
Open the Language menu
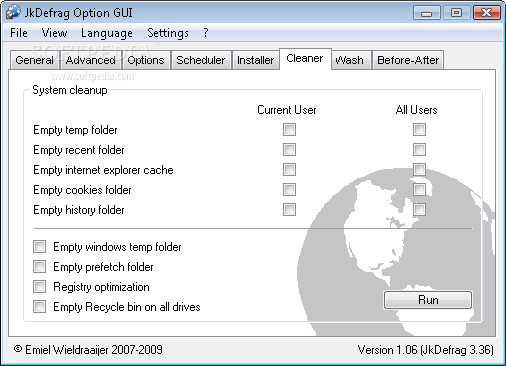[107, 33]
